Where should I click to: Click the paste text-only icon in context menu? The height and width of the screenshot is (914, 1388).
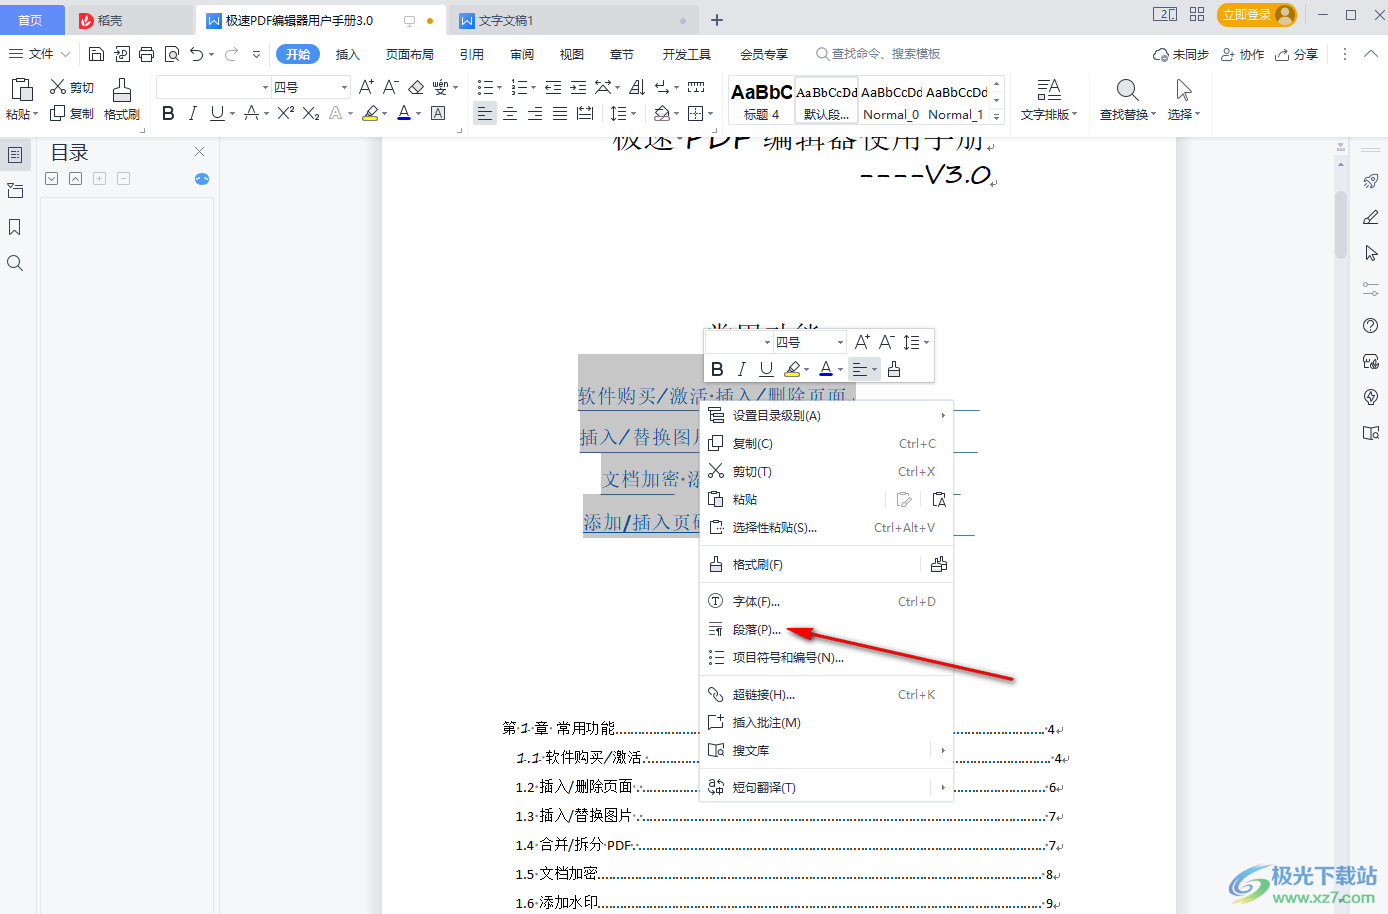pyautogui.click(x=939, y=499)
